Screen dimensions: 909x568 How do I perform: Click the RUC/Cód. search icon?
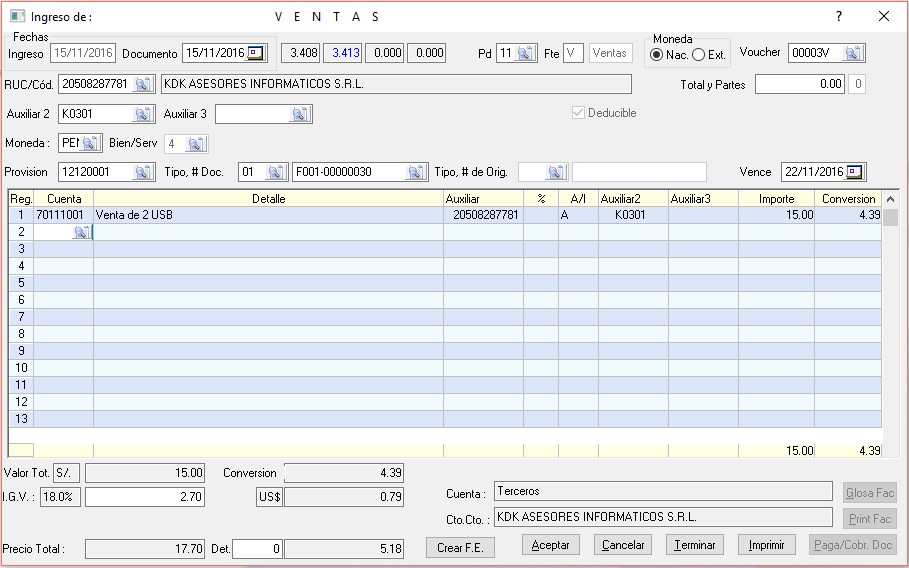coord(143,83)
